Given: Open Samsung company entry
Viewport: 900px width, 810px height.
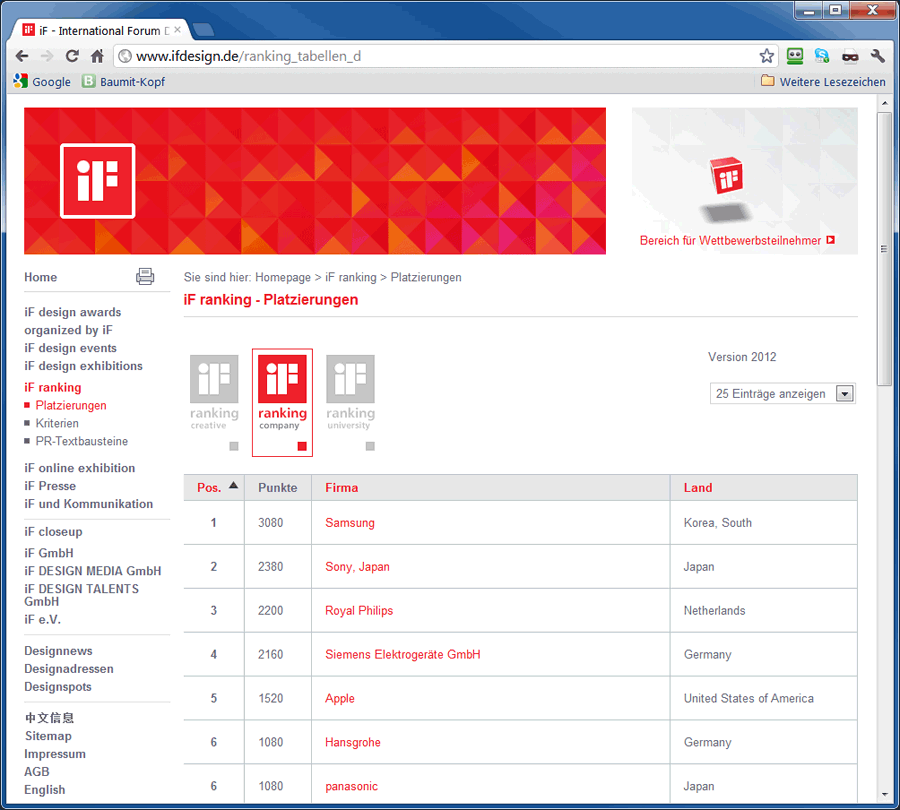Looking at the screenshot, I should 350,523.
